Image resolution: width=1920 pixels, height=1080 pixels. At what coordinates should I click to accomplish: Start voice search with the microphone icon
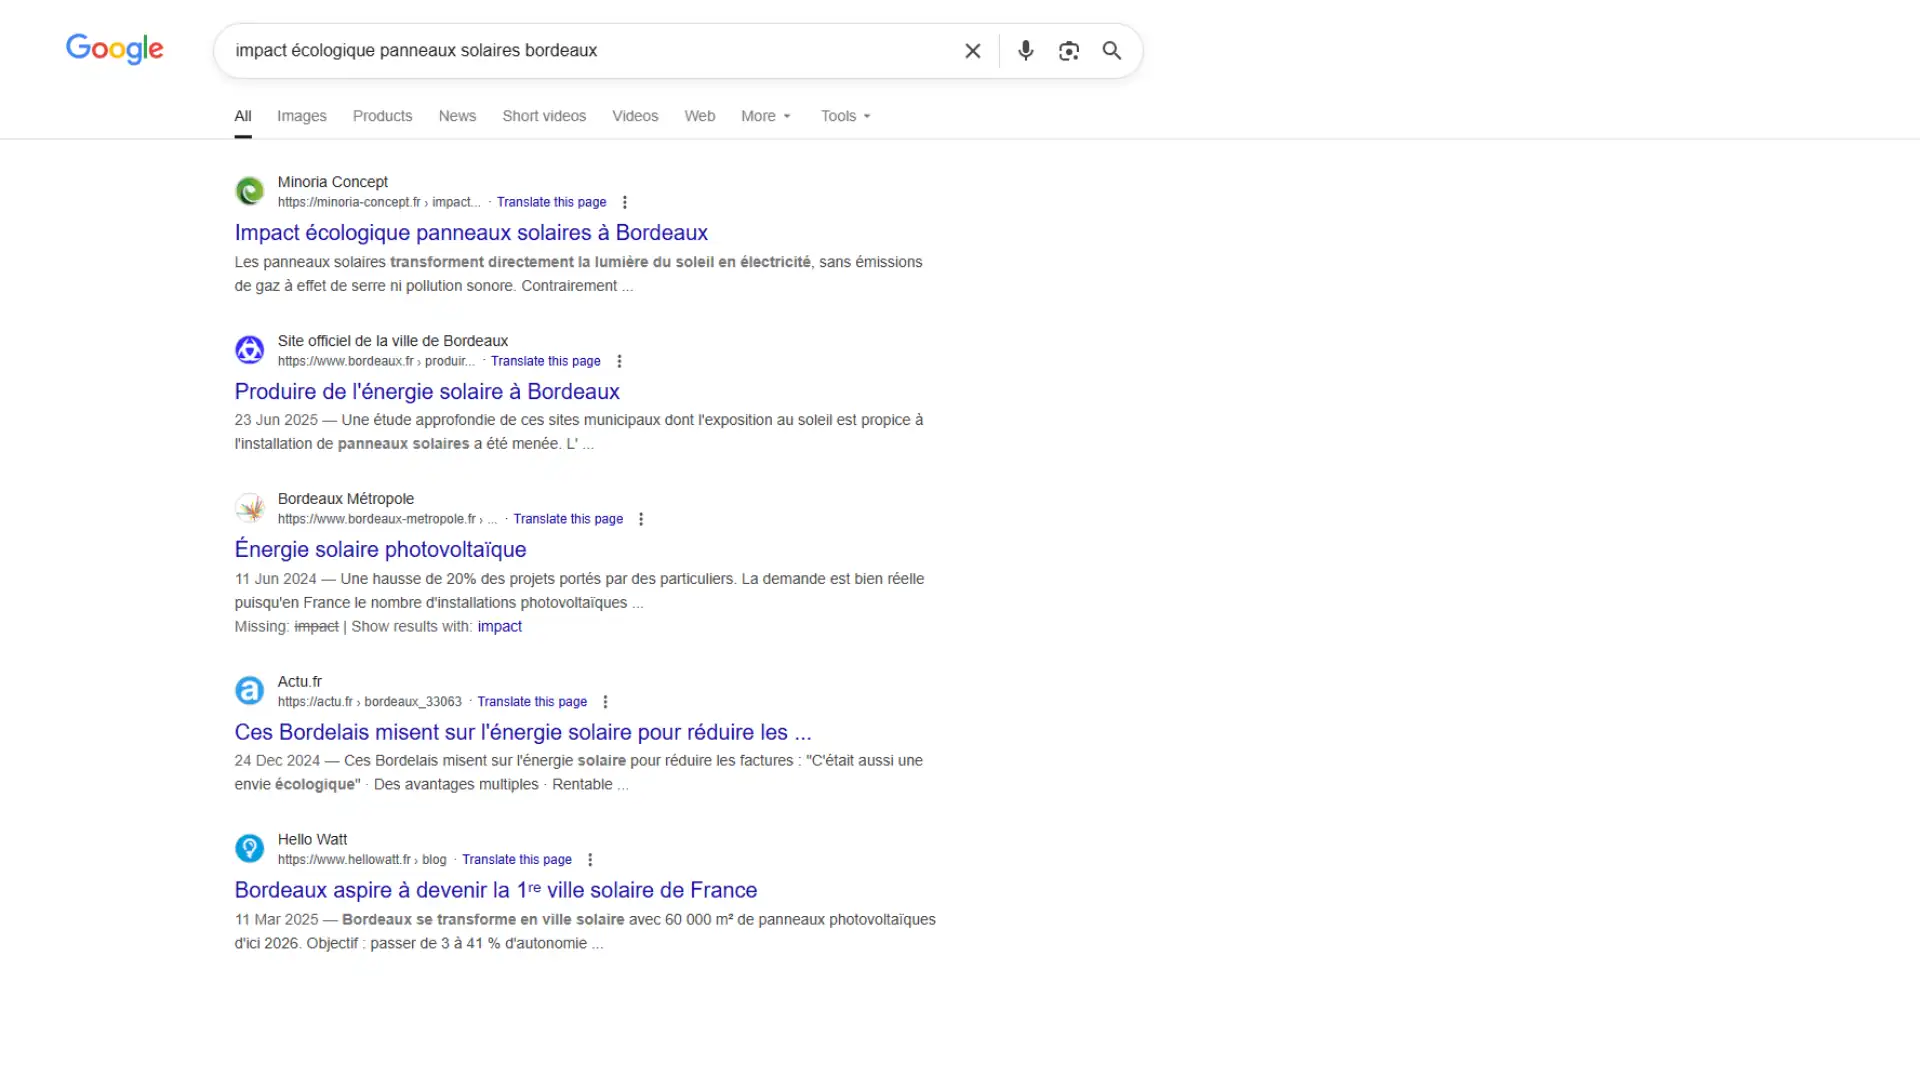coord(1025,51)
